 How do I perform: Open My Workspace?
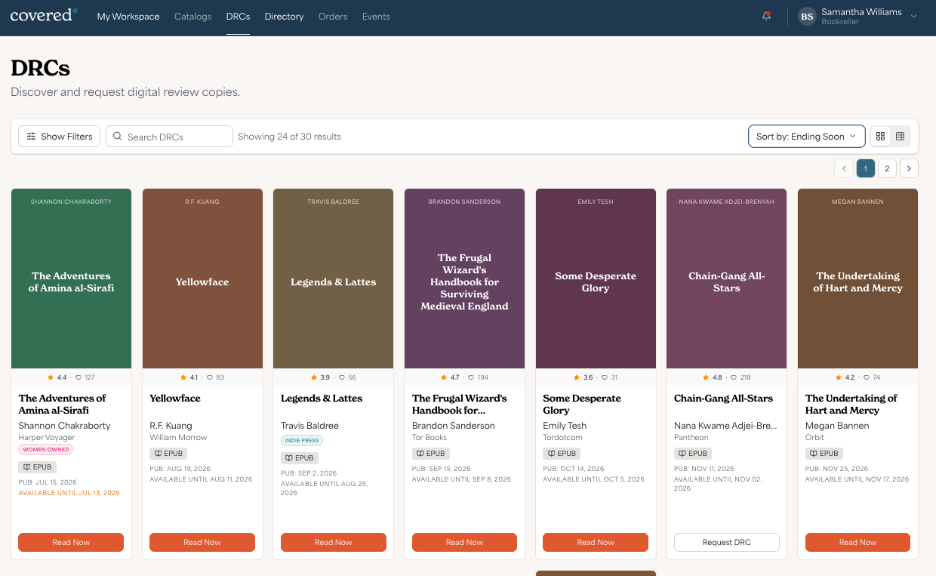coord(128,17)
